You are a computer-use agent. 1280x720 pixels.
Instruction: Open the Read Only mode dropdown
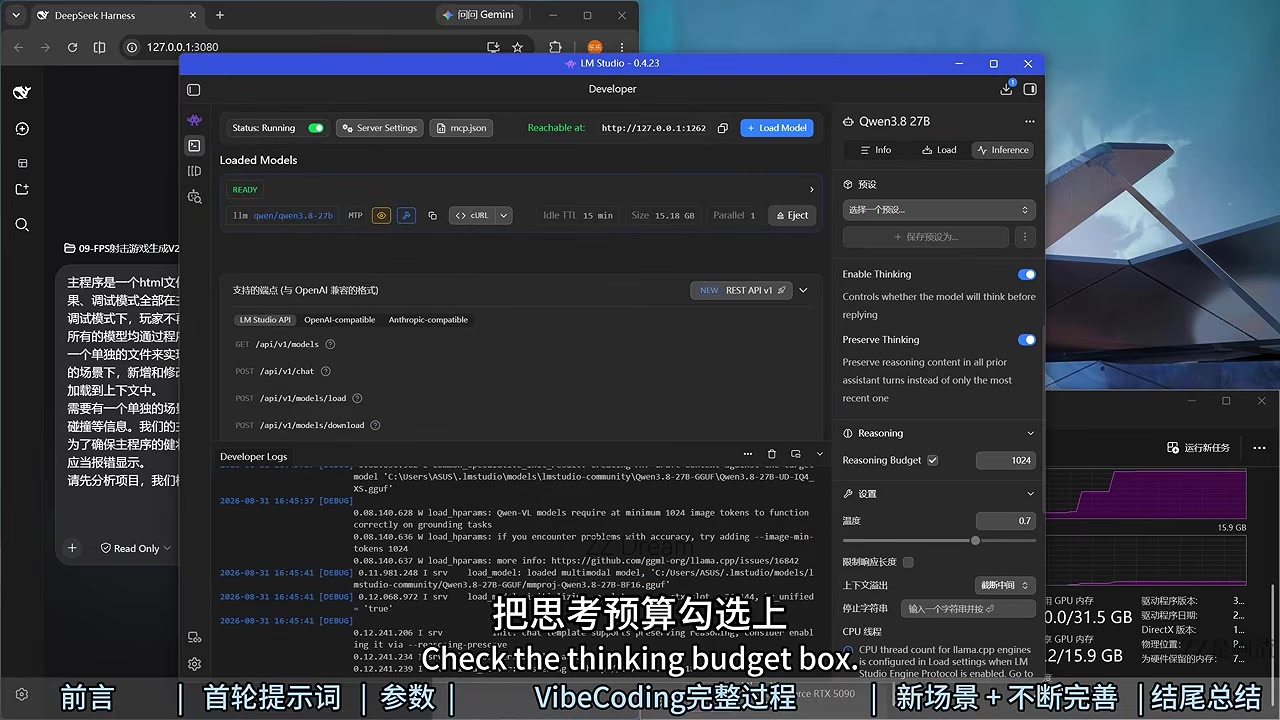point(136,548)
